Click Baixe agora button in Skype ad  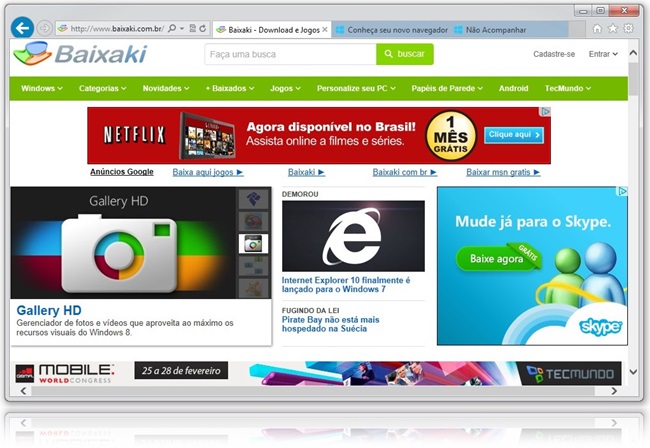coord(497,259)
